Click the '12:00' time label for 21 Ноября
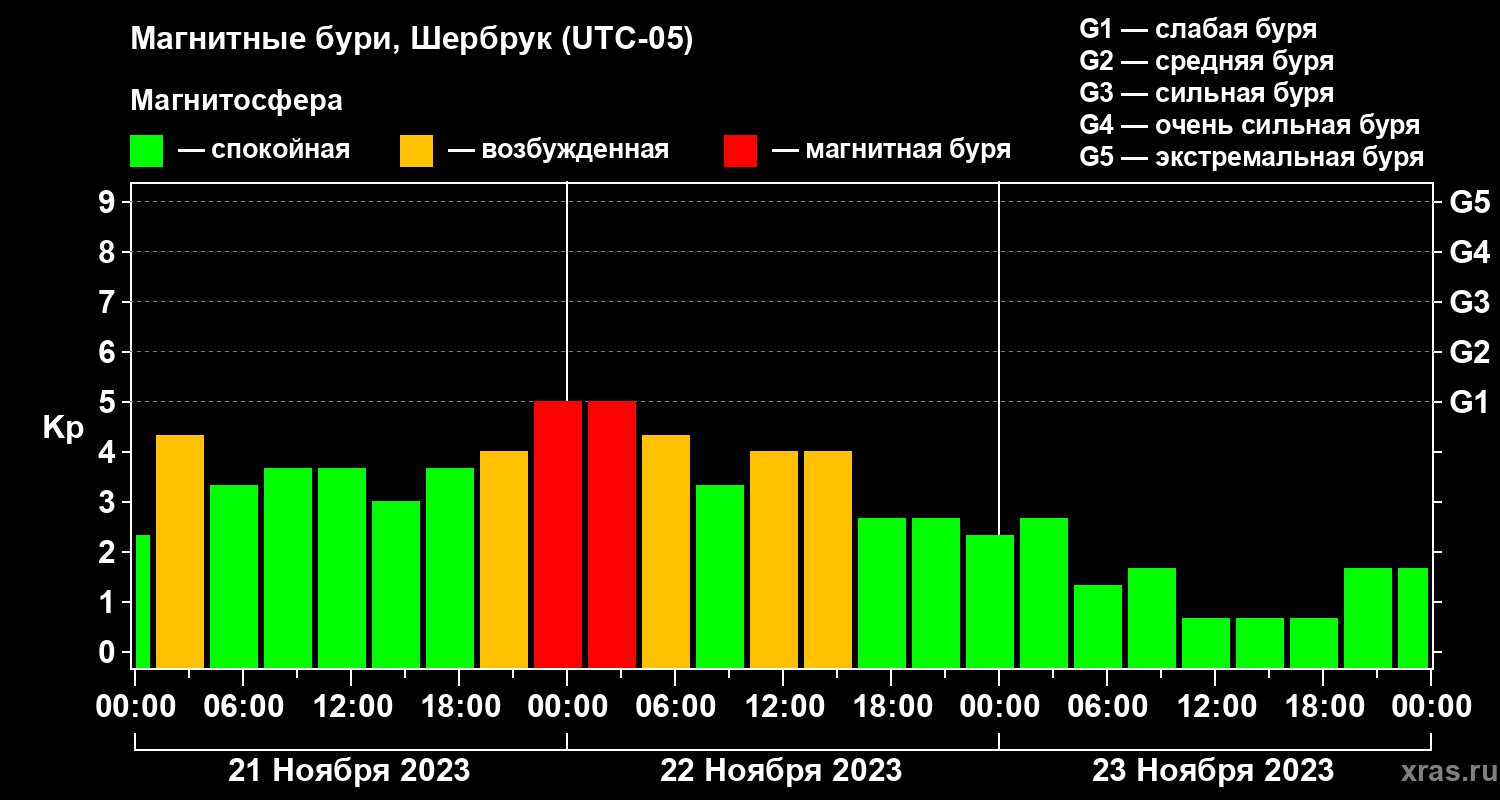 [351, 706]
